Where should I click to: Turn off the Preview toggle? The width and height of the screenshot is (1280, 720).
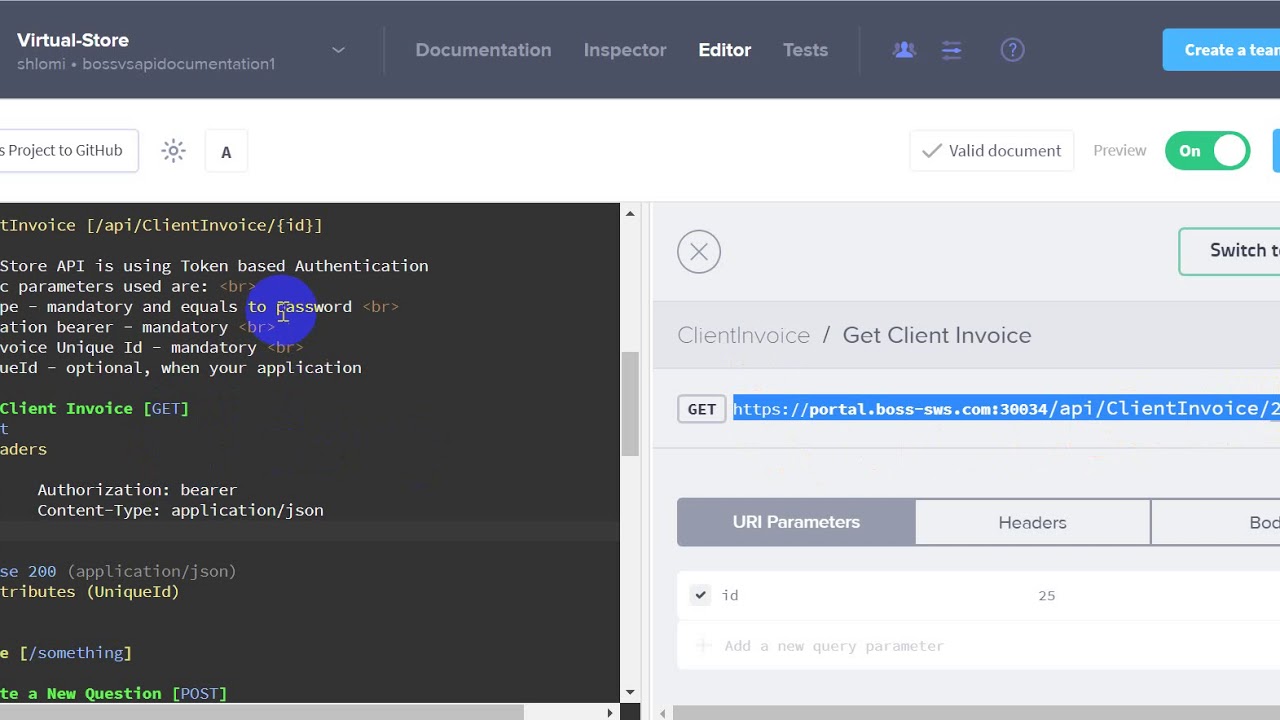(x=1207, y=151)
